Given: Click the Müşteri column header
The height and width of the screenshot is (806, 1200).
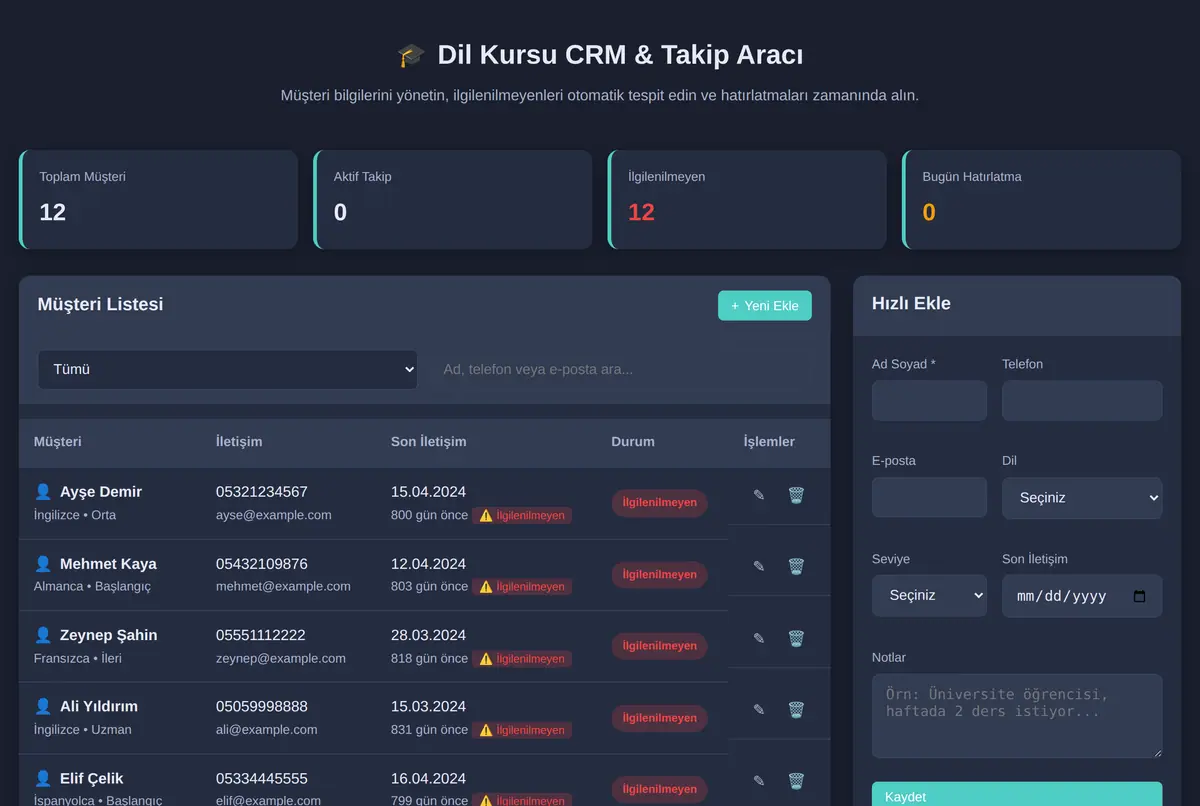Looking at the screenshot, I should [58, 442].
